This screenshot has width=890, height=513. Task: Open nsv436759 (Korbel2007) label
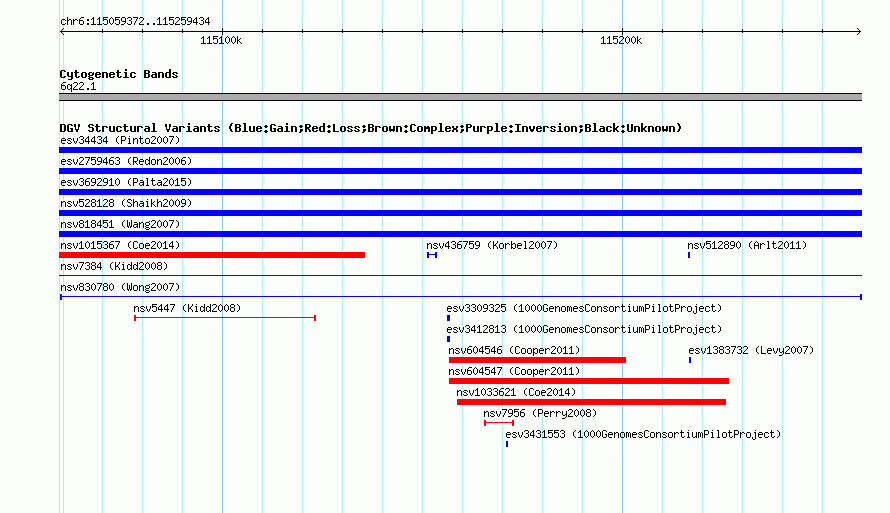492,245
